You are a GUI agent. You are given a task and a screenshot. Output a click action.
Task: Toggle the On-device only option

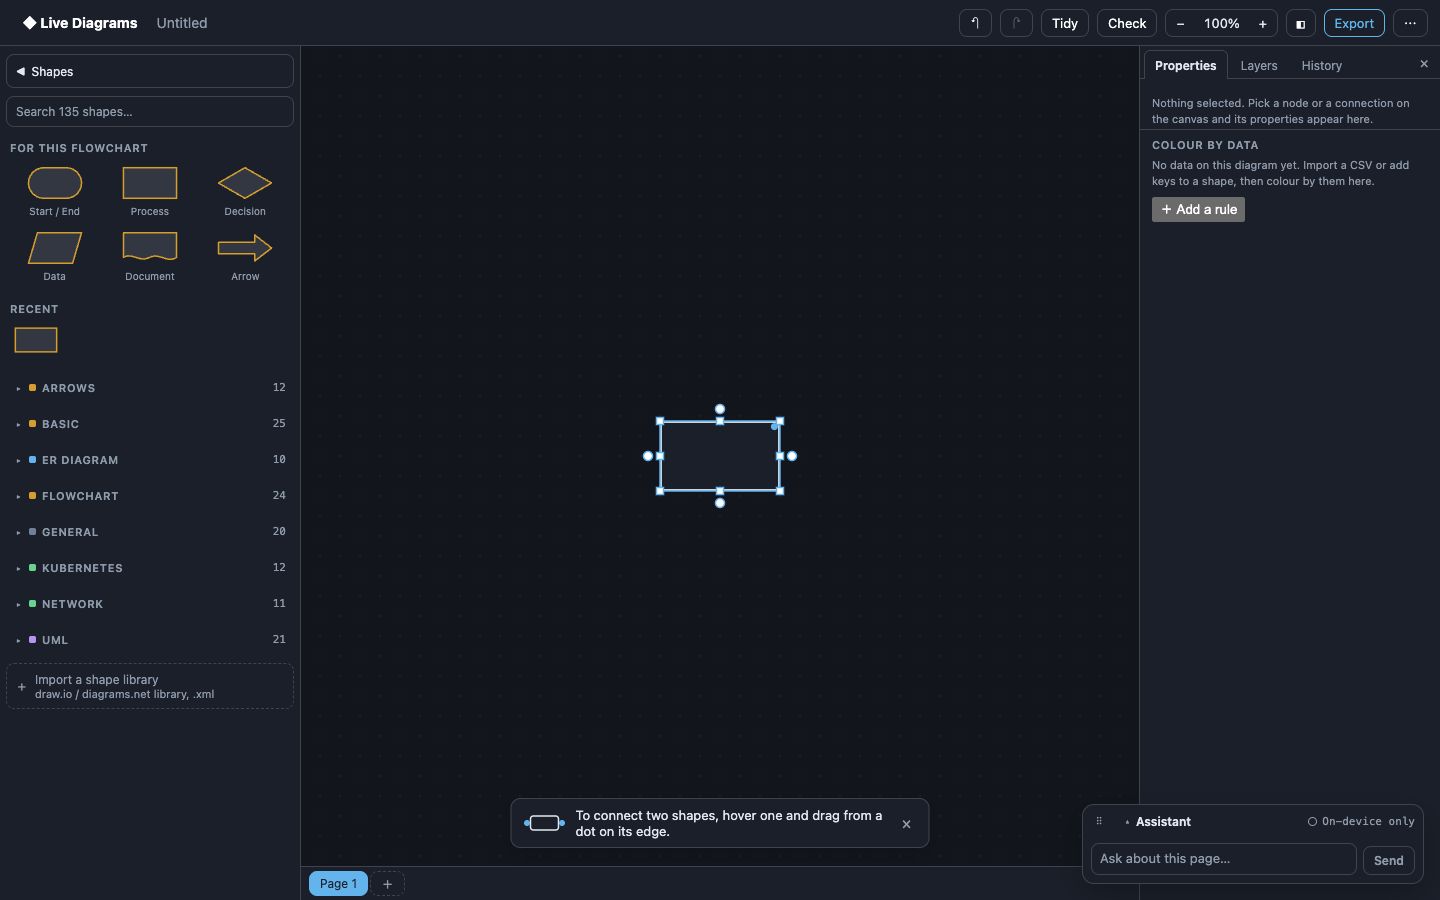[x=1361, y=821]
